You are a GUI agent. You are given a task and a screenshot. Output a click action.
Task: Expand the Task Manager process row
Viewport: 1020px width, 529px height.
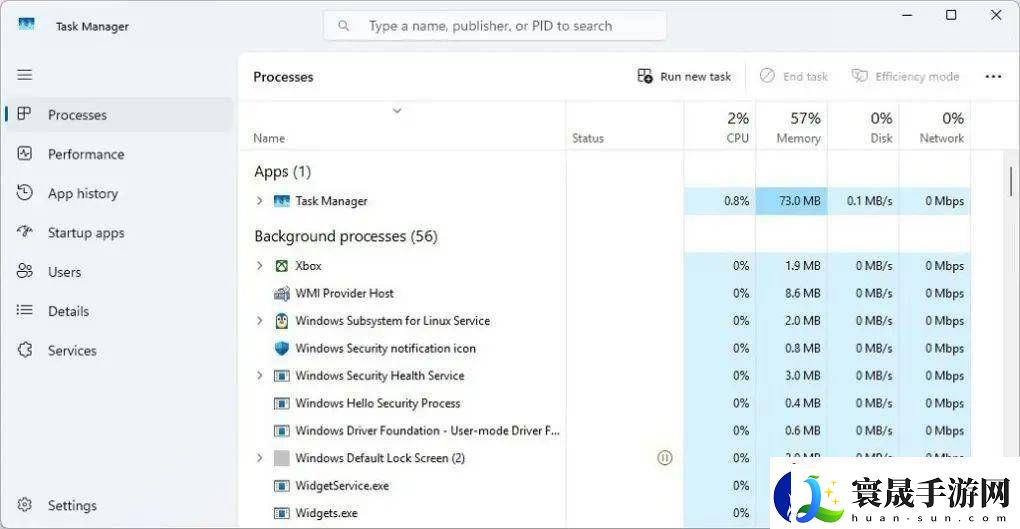click(x=259, y=201)
